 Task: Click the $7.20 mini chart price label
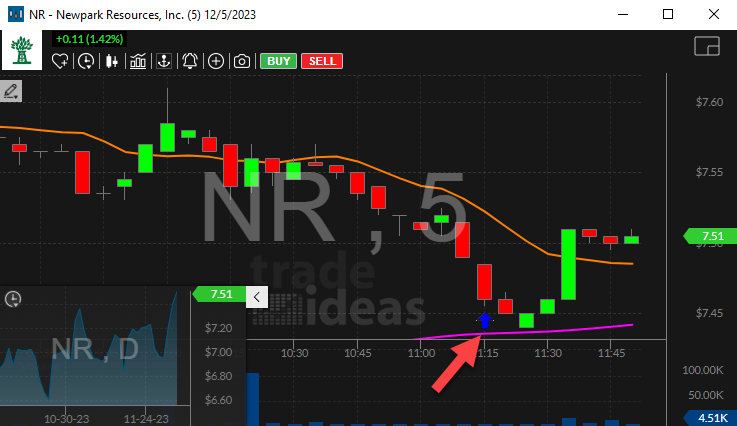point(218,328)
